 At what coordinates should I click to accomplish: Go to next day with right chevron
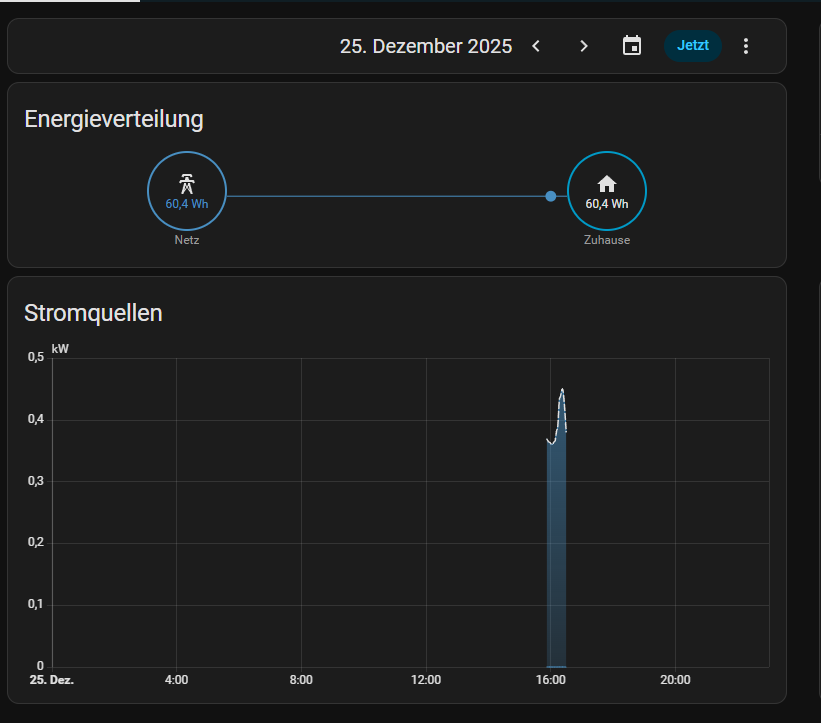coord(584,46)
